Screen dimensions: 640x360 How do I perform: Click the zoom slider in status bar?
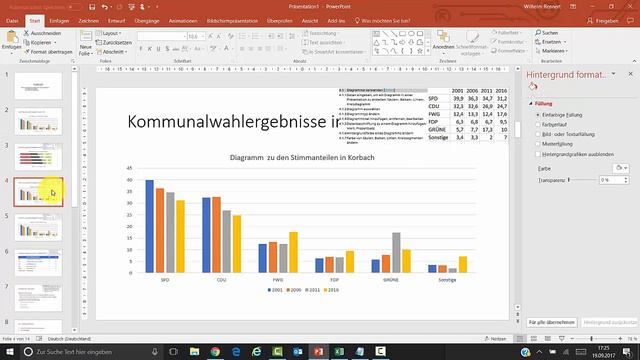591,339
